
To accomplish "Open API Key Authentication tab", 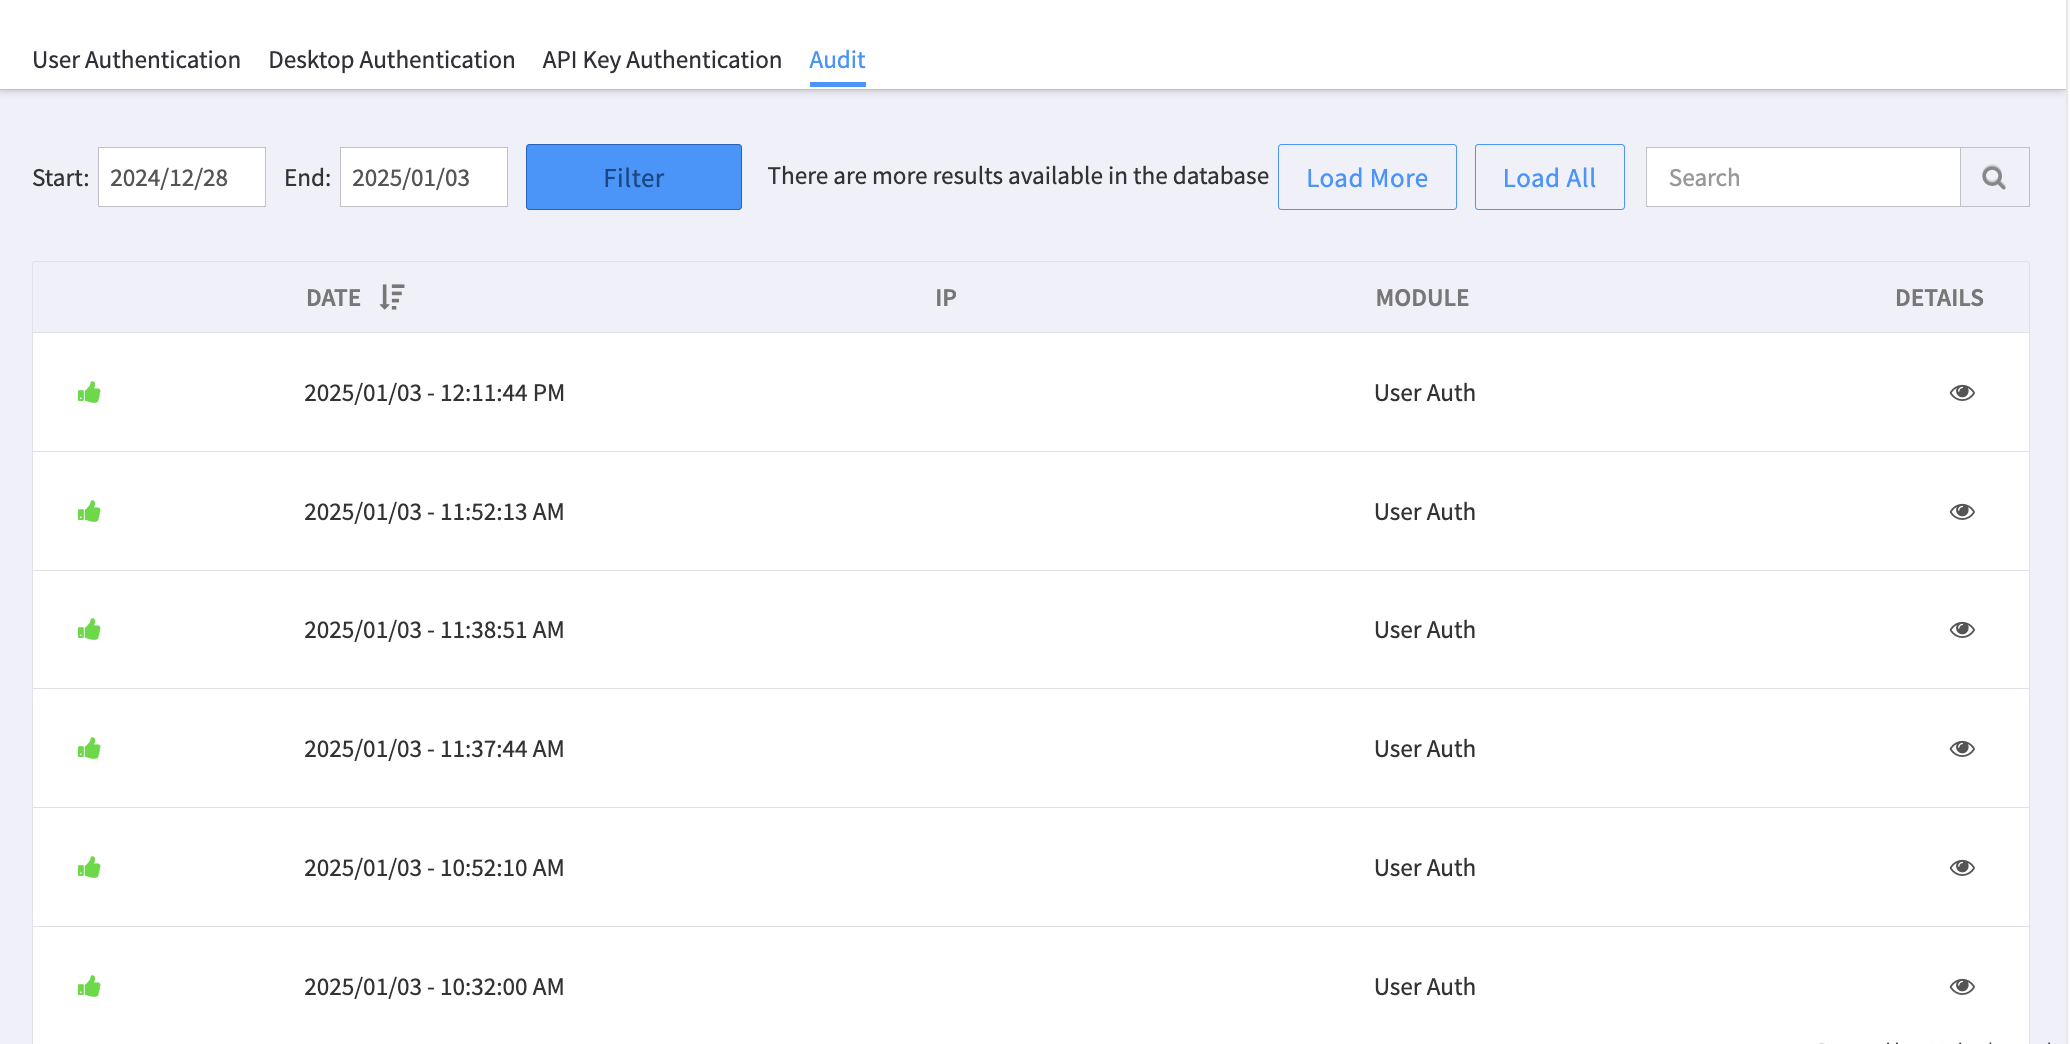I will point(662,60).
